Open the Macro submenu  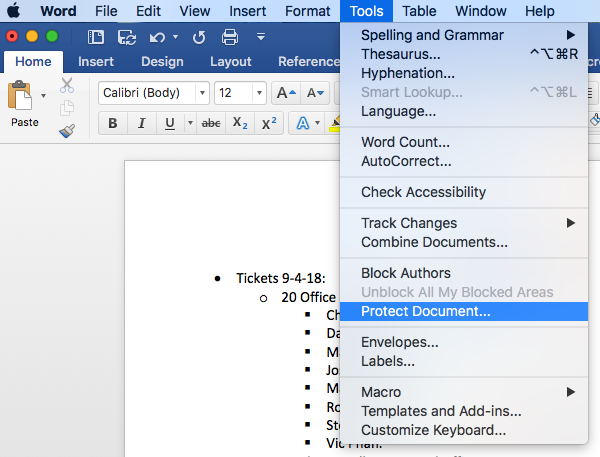[464, 392]
